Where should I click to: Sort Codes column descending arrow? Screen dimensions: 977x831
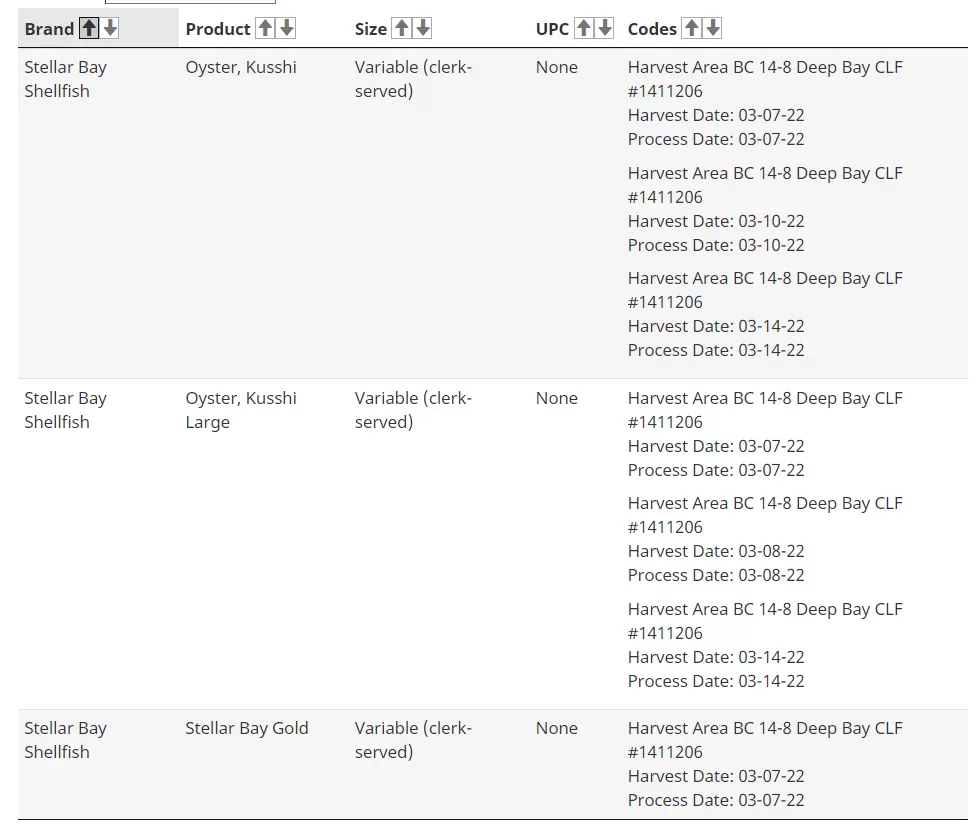click(713, 28)
